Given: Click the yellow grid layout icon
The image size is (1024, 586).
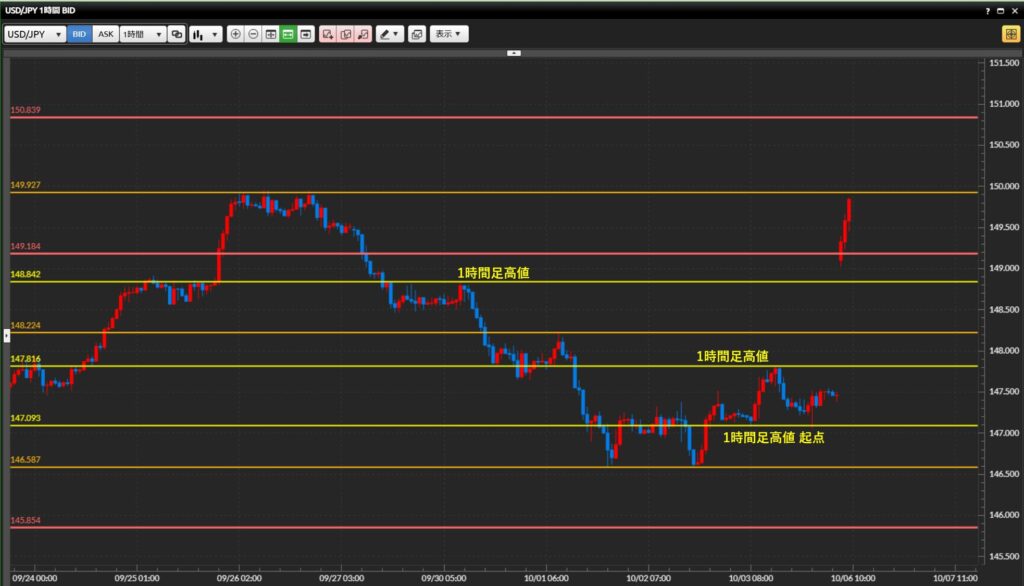Looking at the screenshot, I should tap(1010, 33).
